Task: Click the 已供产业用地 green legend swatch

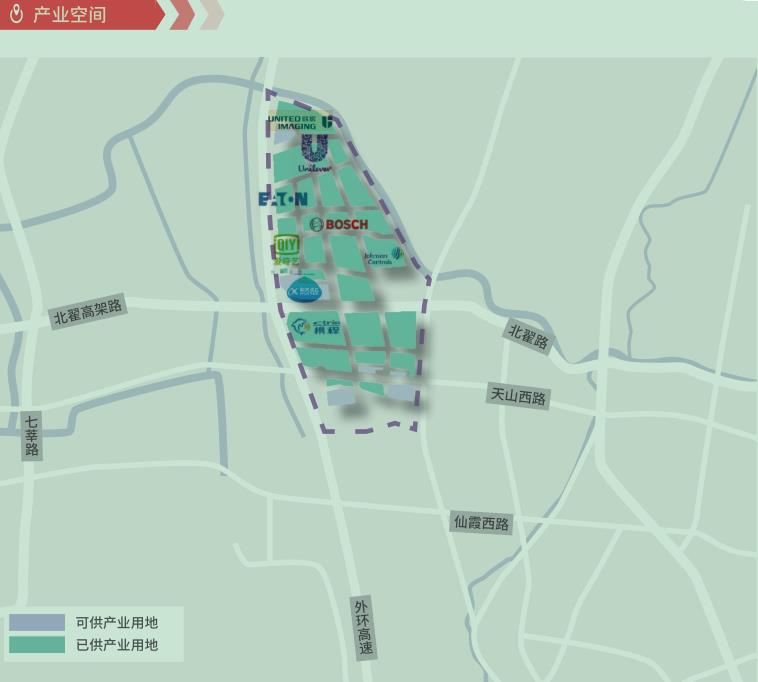Action: (x=37, y=645)
